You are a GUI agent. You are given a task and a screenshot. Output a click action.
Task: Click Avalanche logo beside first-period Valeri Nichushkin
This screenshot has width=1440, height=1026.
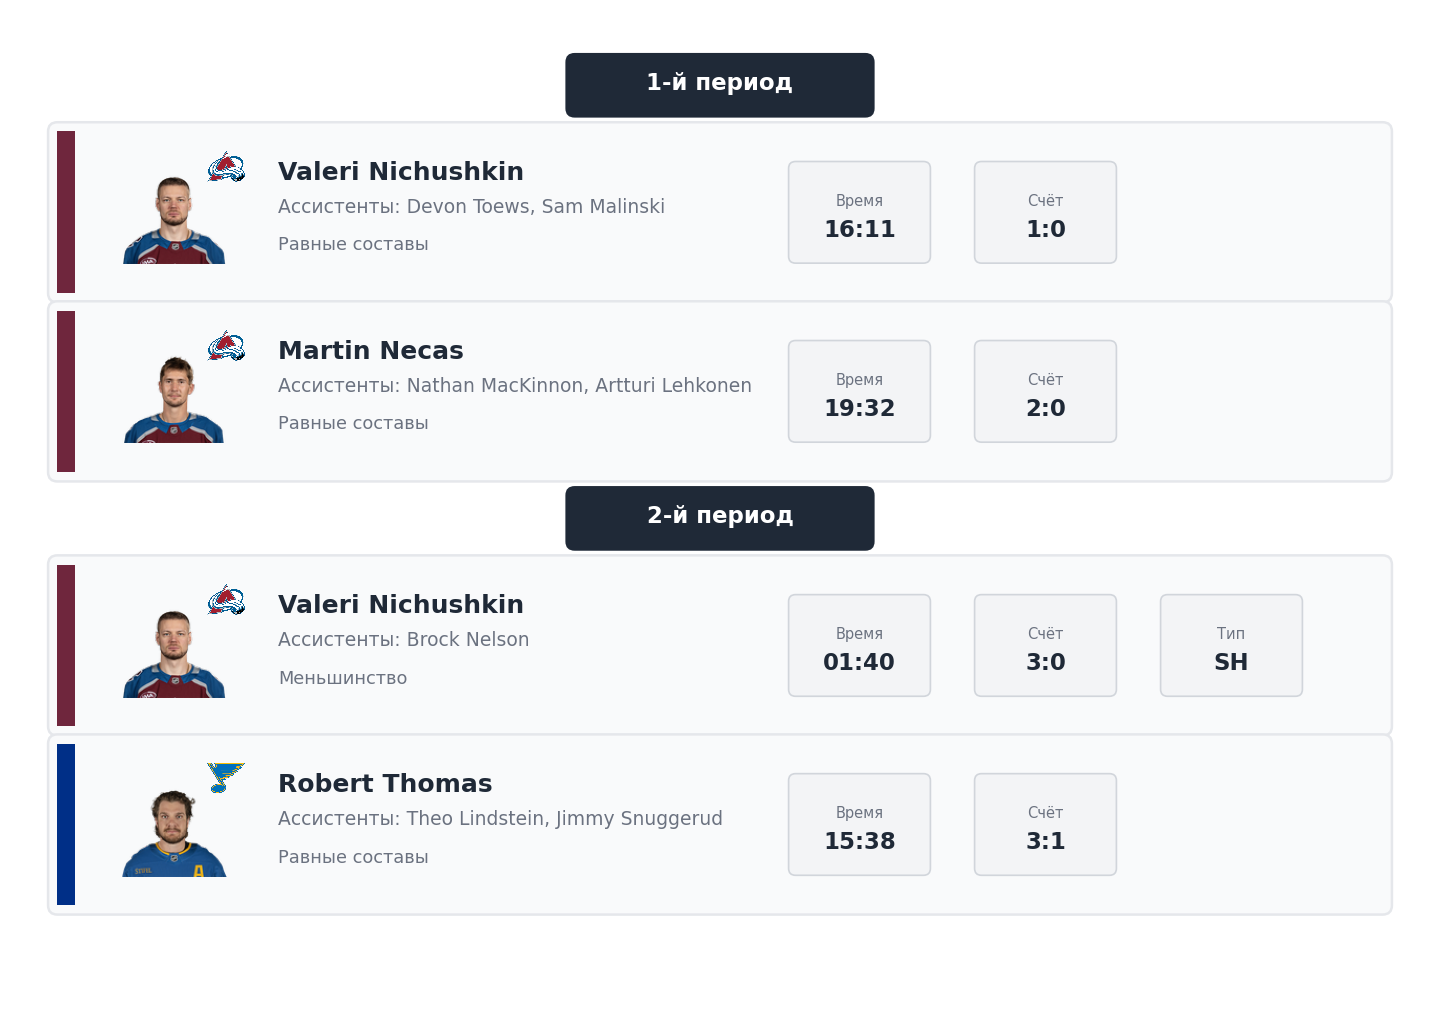[226, 167]
